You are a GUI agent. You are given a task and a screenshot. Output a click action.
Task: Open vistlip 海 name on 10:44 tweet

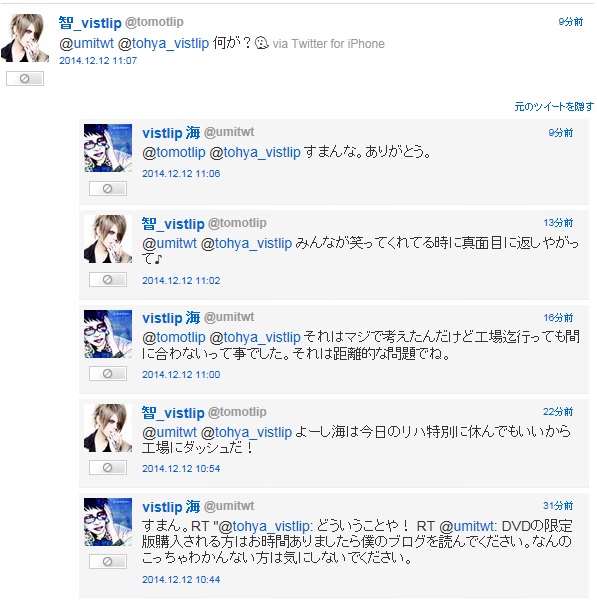tap(171, 507)
